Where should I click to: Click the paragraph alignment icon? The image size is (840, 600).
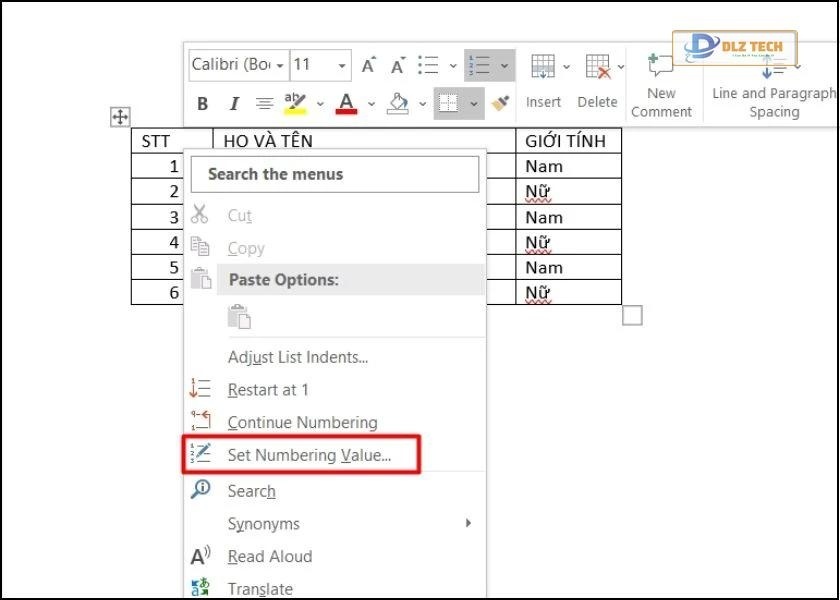[265, 103]
